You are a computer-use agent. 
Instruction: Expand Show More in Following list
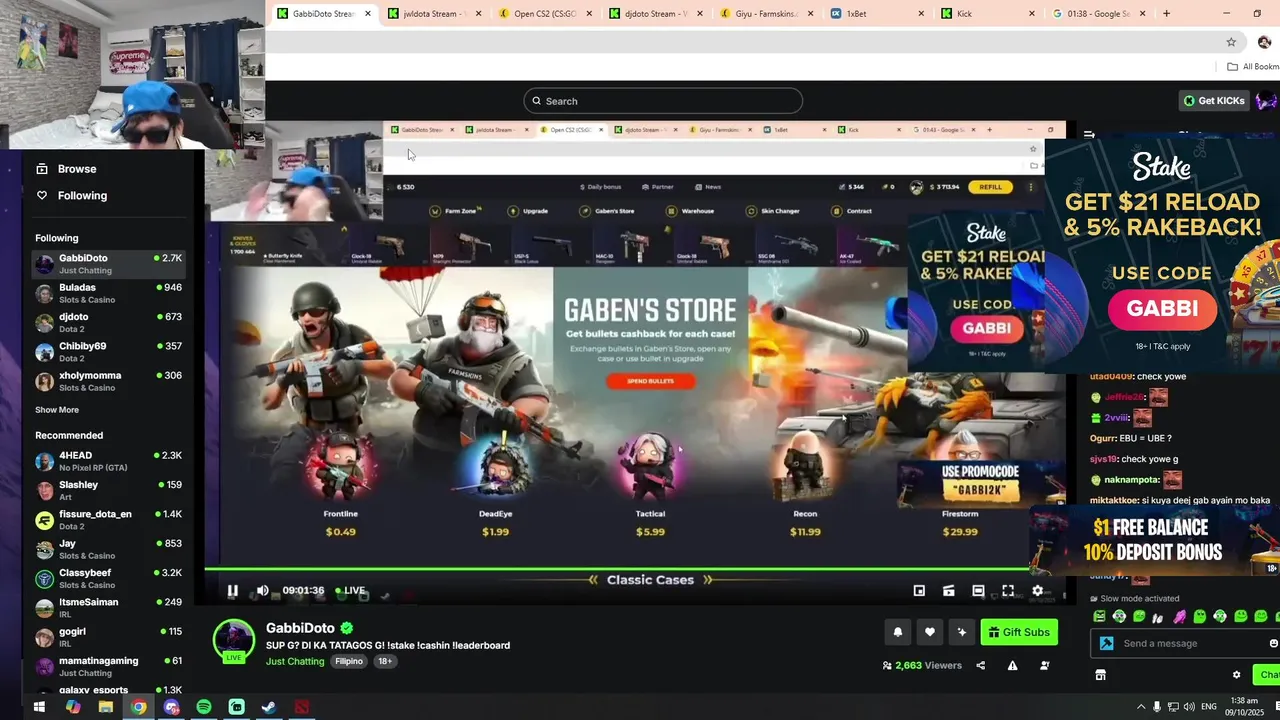tap(57, 410)
